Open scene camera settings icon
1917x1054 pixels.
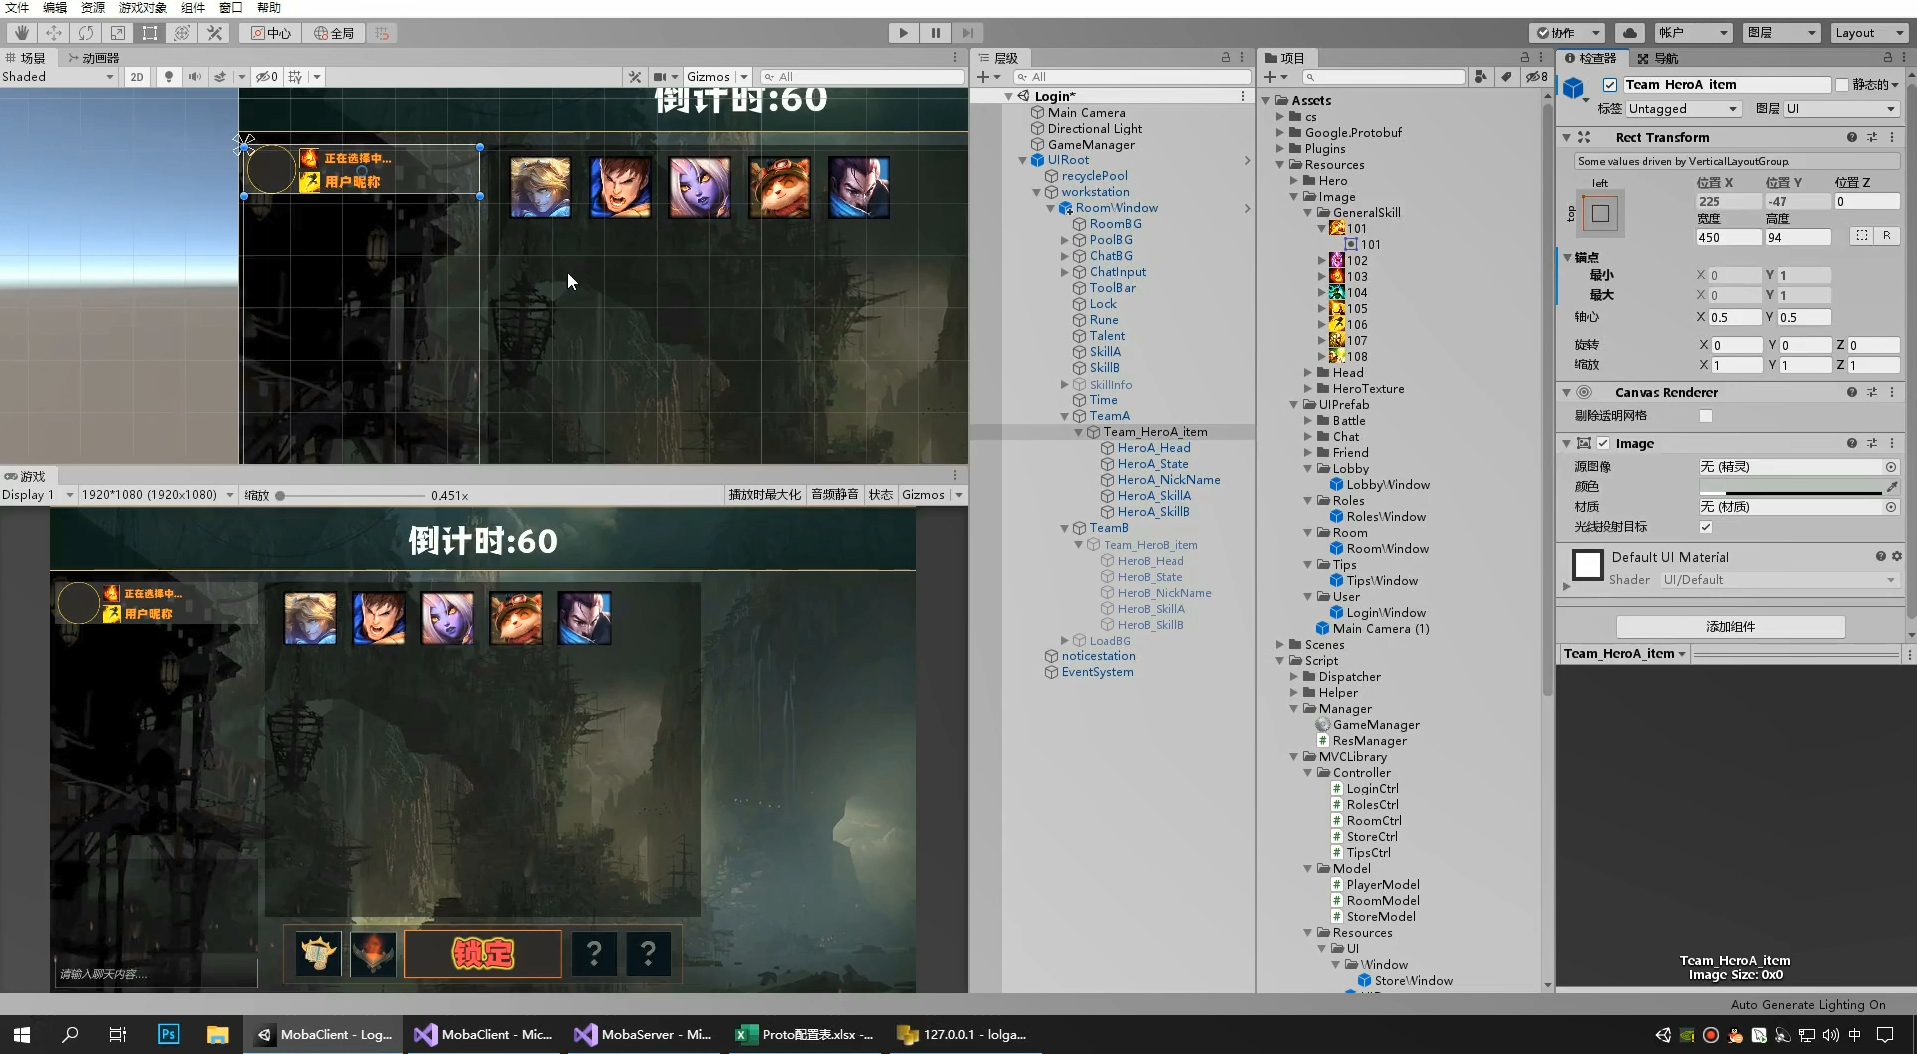point(661,77)
